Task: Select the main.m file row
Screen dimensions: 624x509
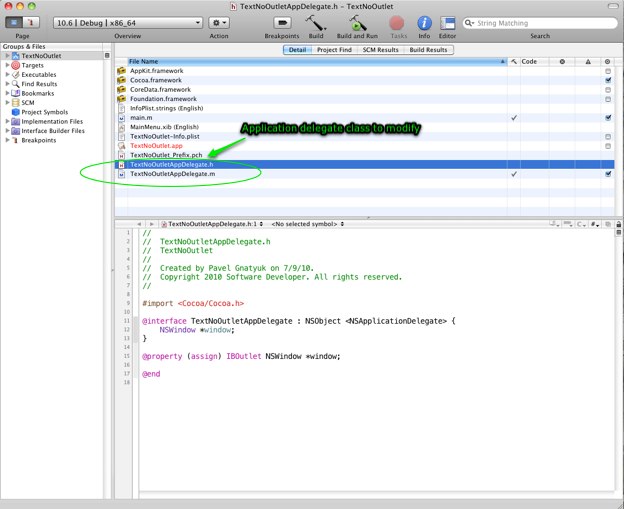Action: tap(364, 117)
